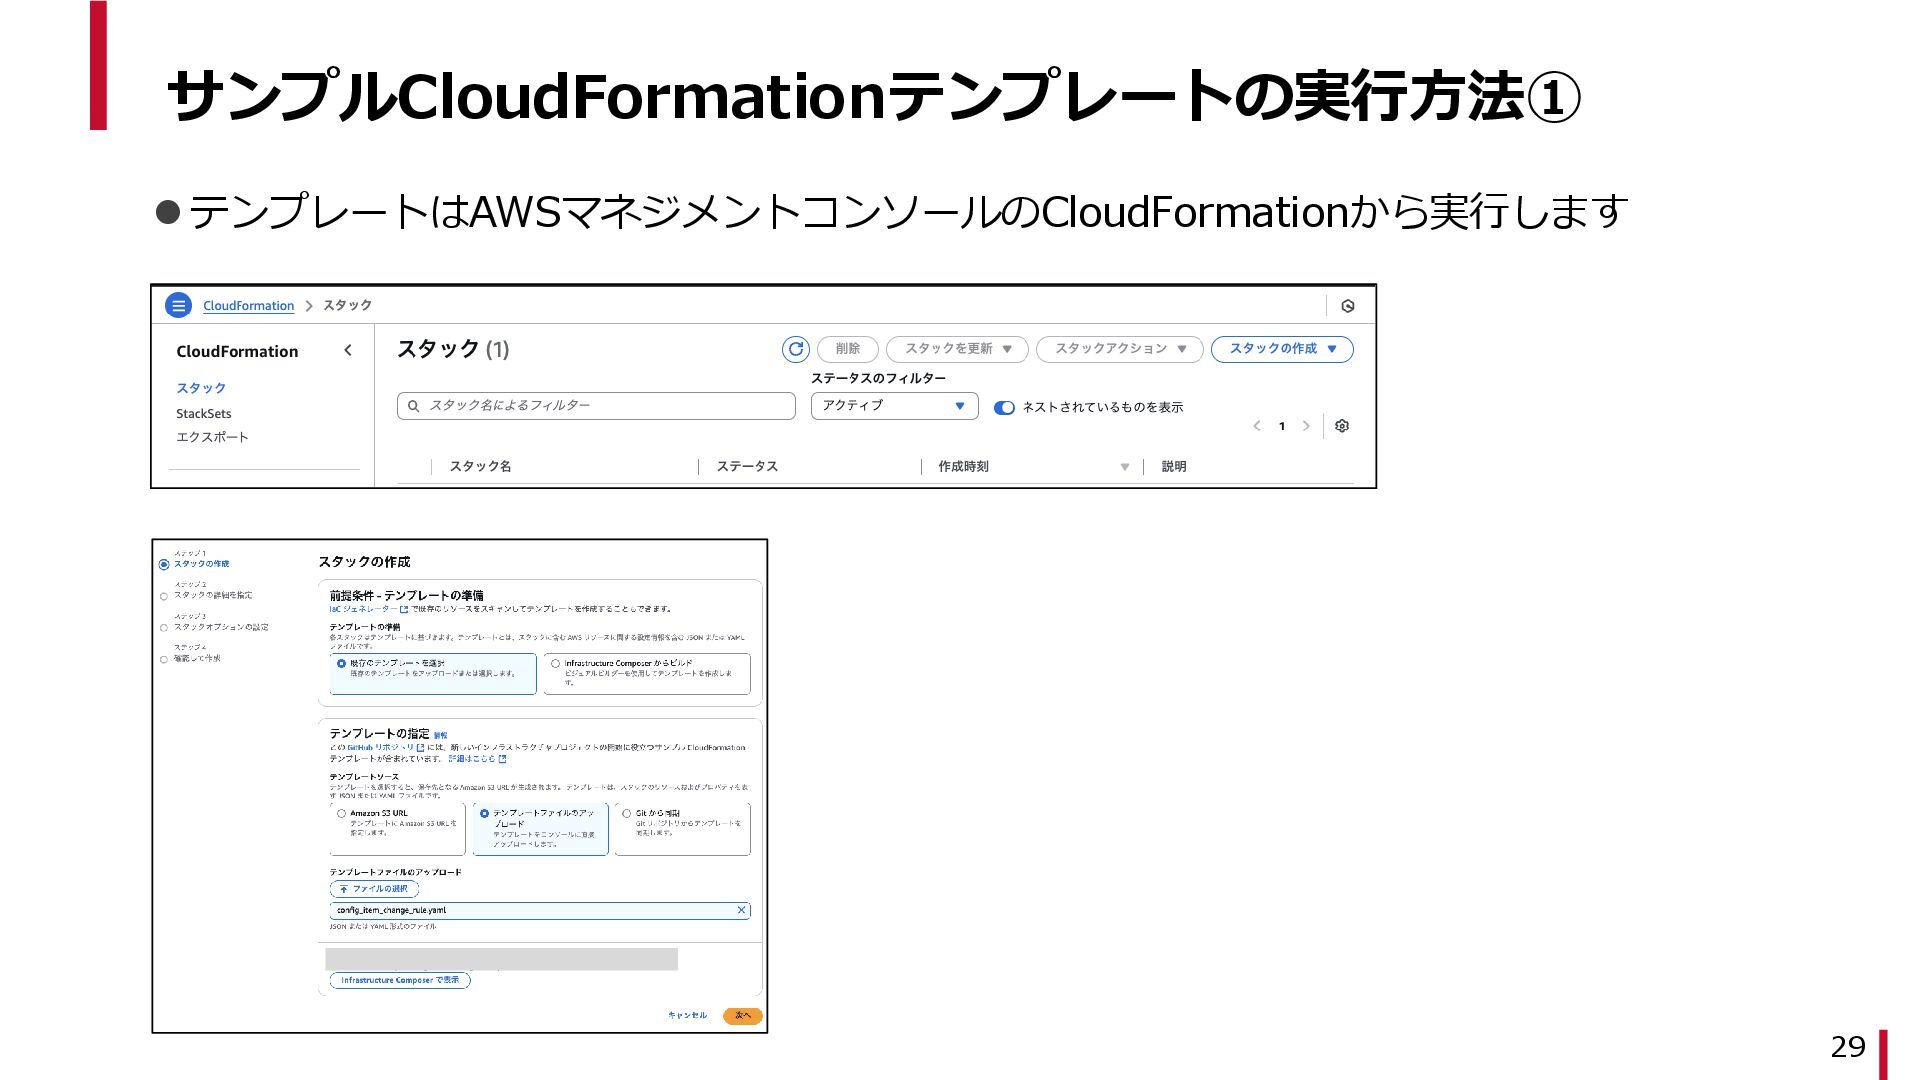The width and height of the screenshot is (1920, 1080).
Task: Expand the スタックアクション dropdown
Action: click(1120, 349)
